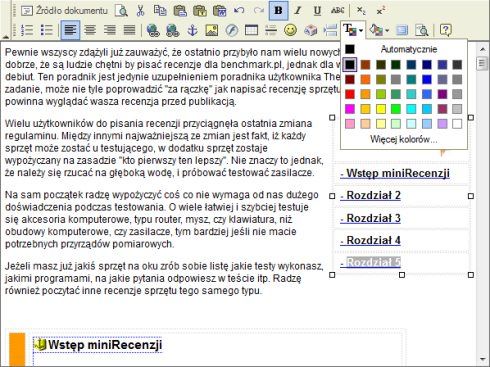
Task: Click paragraph starting 'Wielu użytkowników'
Action: pyautogui.click(x=164, y=148)
